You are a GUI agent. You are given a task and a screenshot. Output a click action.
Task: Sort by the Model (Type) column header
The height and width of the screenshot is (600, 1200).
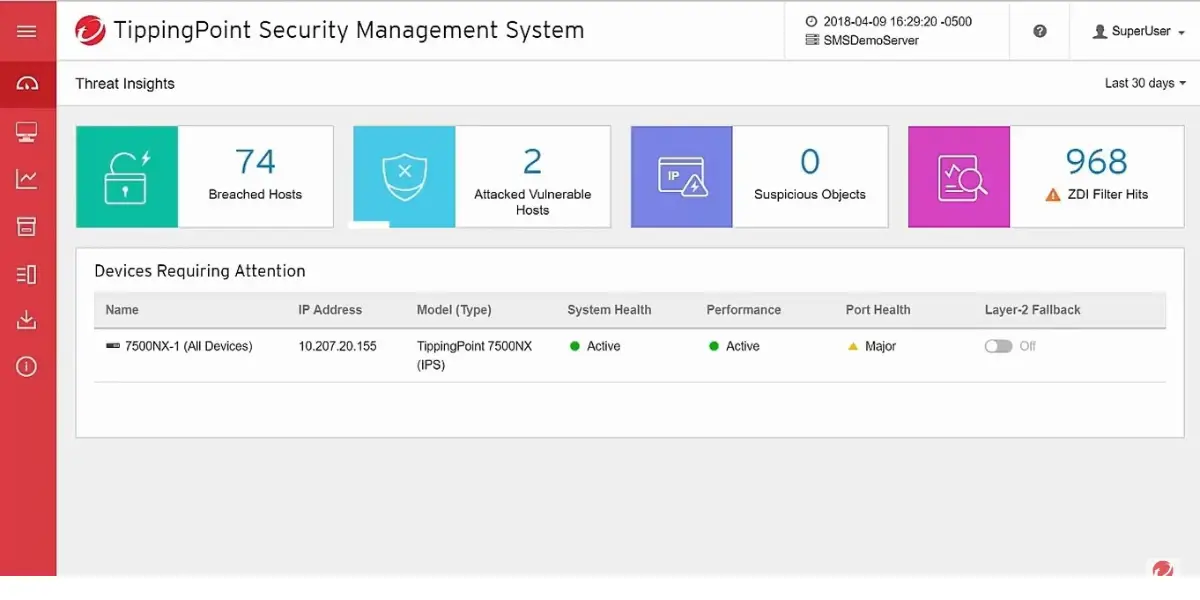[x=454, y=310]
